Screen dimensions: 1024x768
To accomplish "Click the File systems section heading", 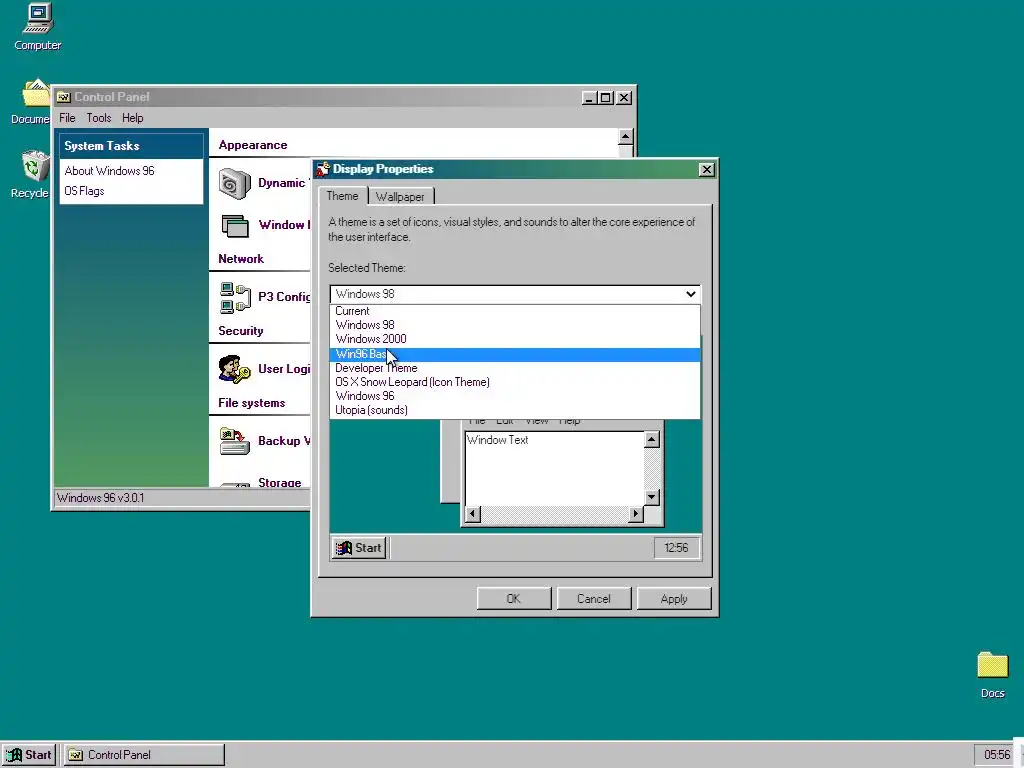I will [x=251, y=403].
